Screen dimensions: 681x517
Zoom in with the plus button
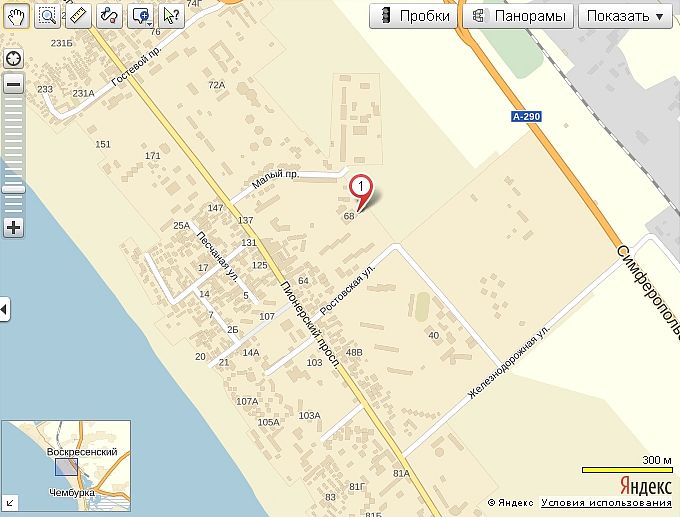coord(13,227)
